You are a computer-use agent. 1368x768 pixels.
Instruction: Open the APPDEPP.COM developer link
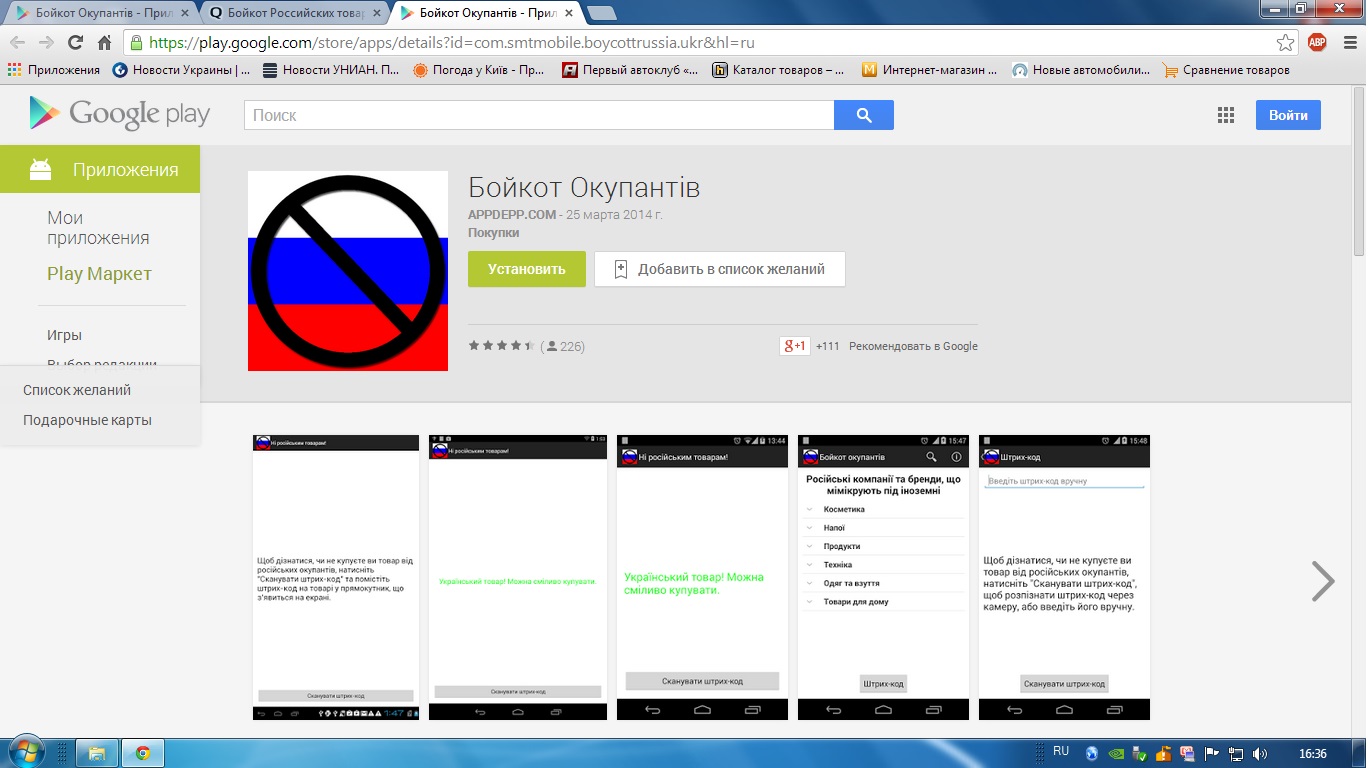[511, 214]
